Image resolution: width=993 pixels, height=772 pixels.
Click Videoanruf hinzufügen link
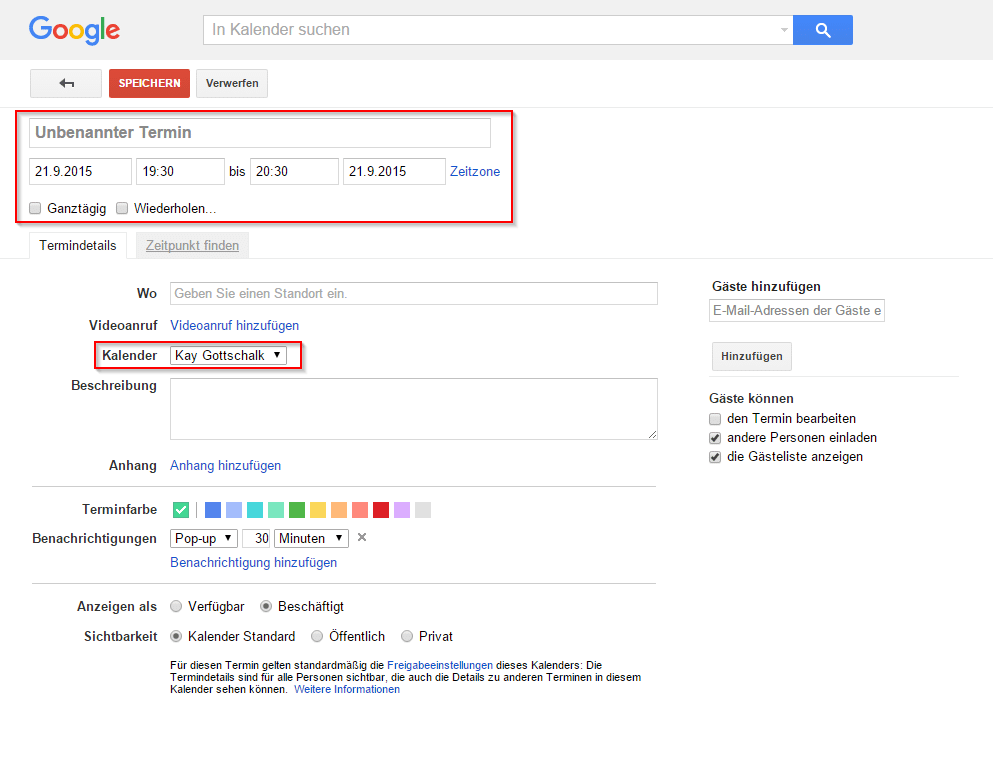point(234,326)
